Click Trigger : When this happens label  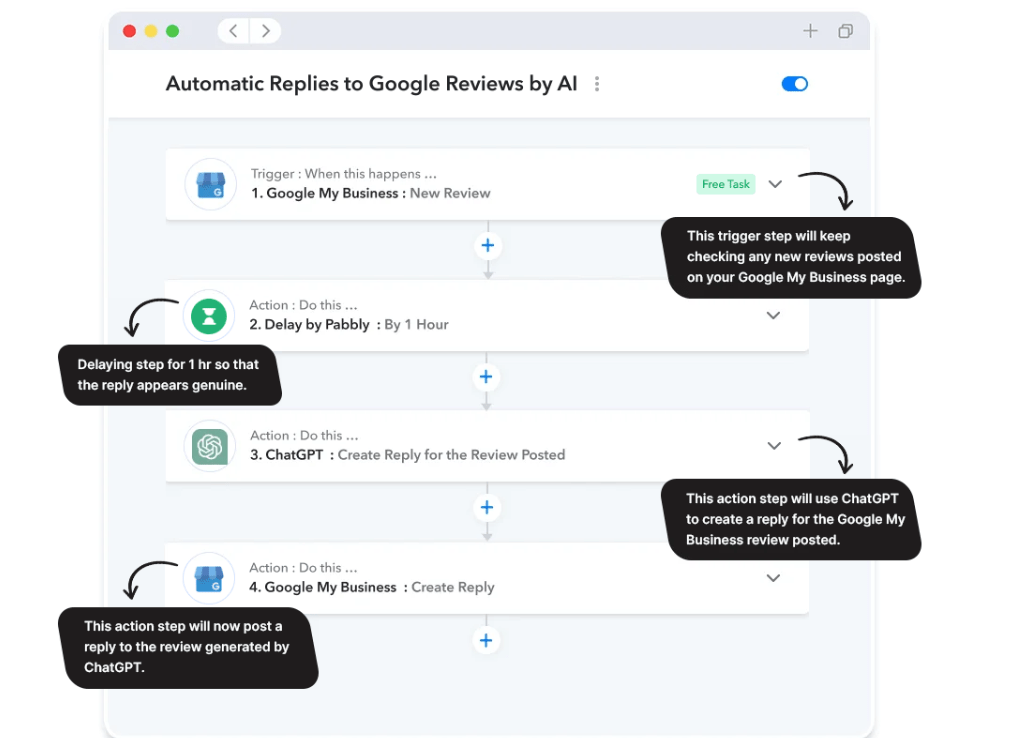tap(343, 174)
